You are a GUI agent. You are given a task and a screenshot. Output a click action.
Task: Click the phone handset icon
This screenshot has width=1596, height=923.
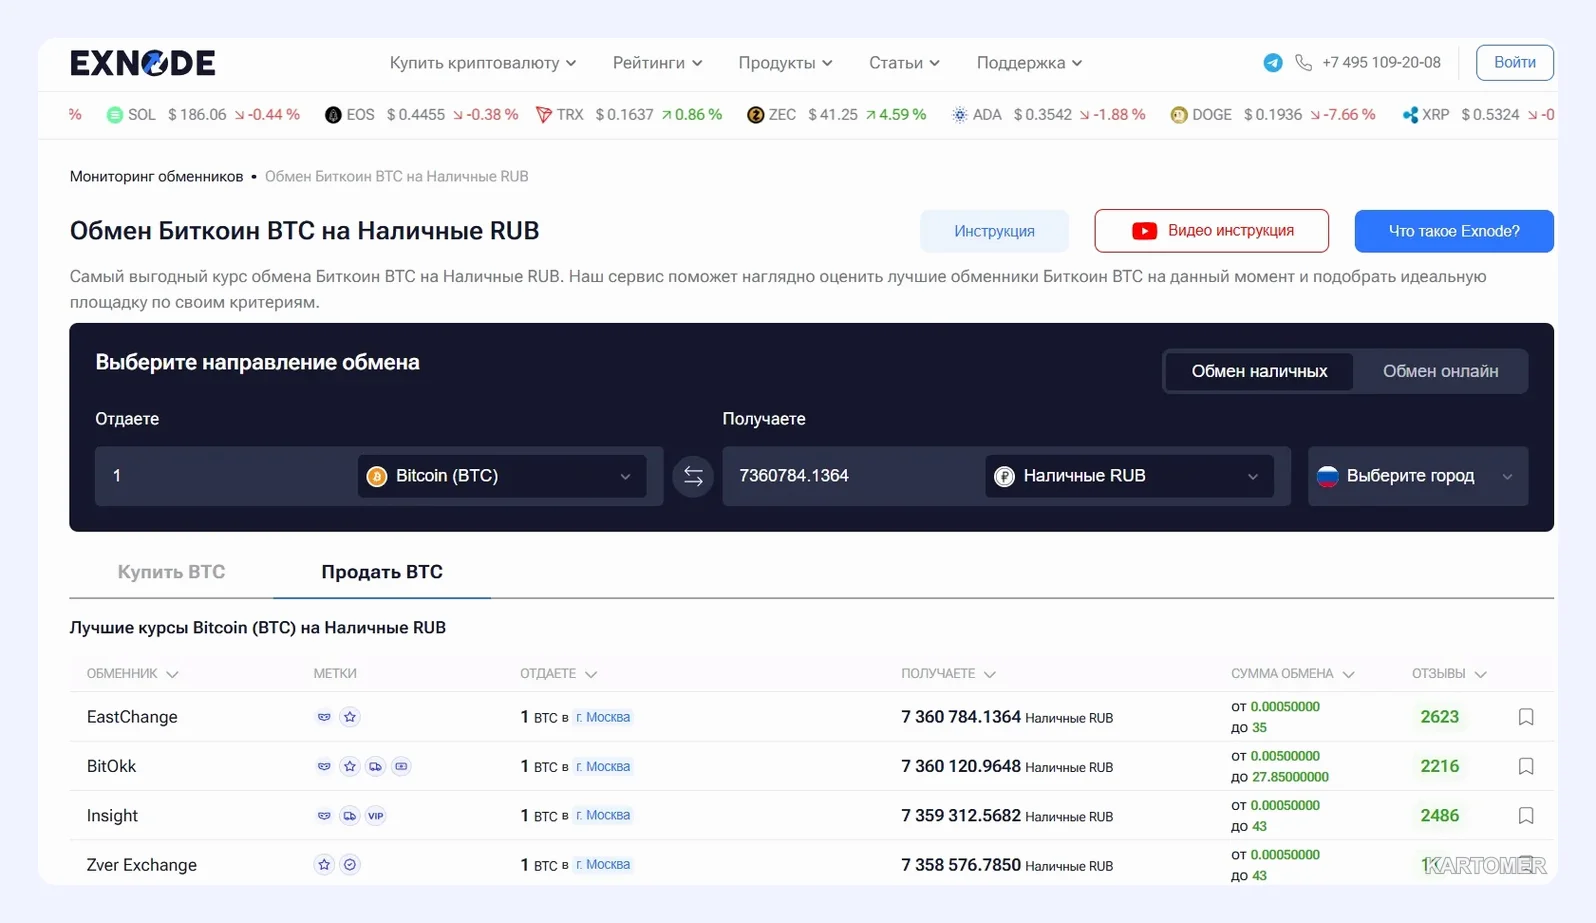1303,63
